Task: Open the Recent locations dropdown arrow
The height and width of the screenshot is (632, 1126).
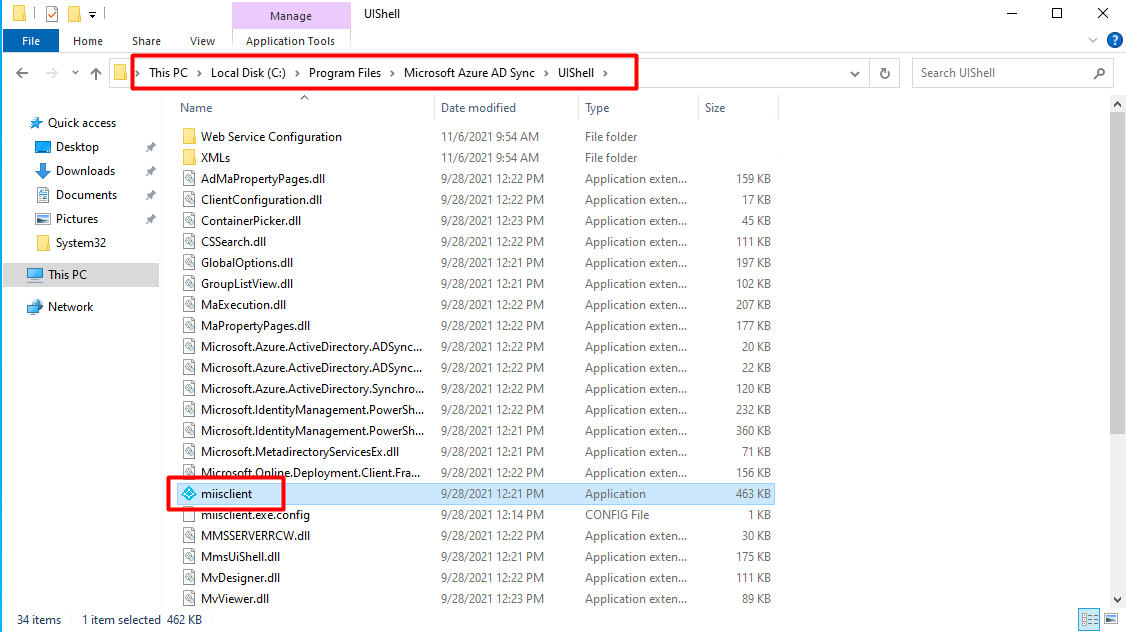Action: click(x=75, y=73)
